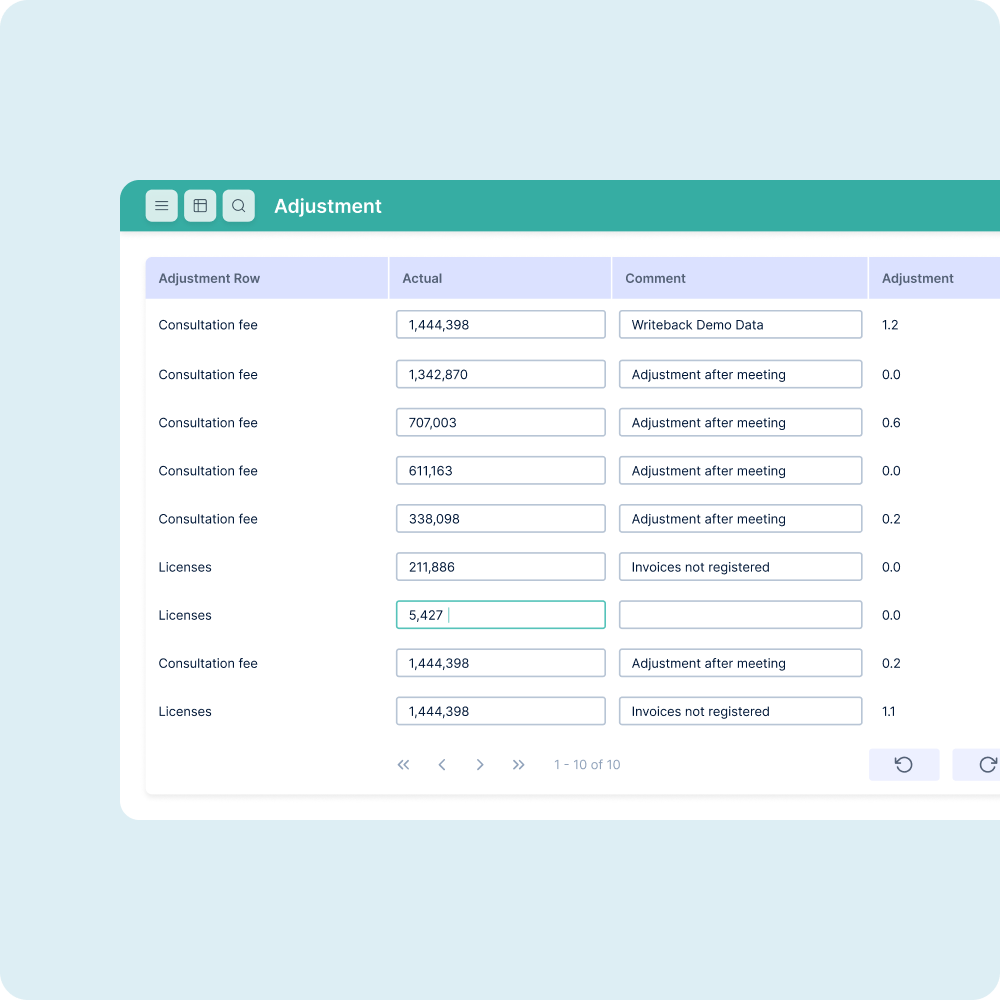This screenshot has width=1000, height=1000.
Task: Click Actual field showing 707,003
Action: (x=500, y=423)
